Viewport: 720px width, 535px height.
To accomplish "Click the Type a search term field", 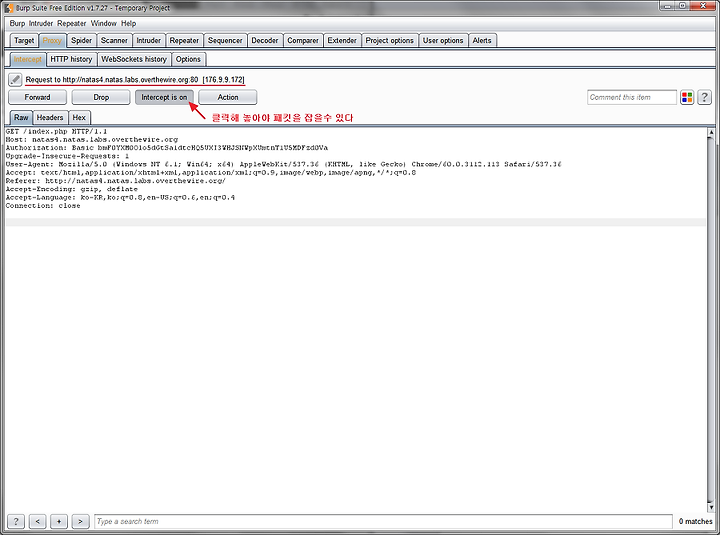I will (x=383, y=521).
